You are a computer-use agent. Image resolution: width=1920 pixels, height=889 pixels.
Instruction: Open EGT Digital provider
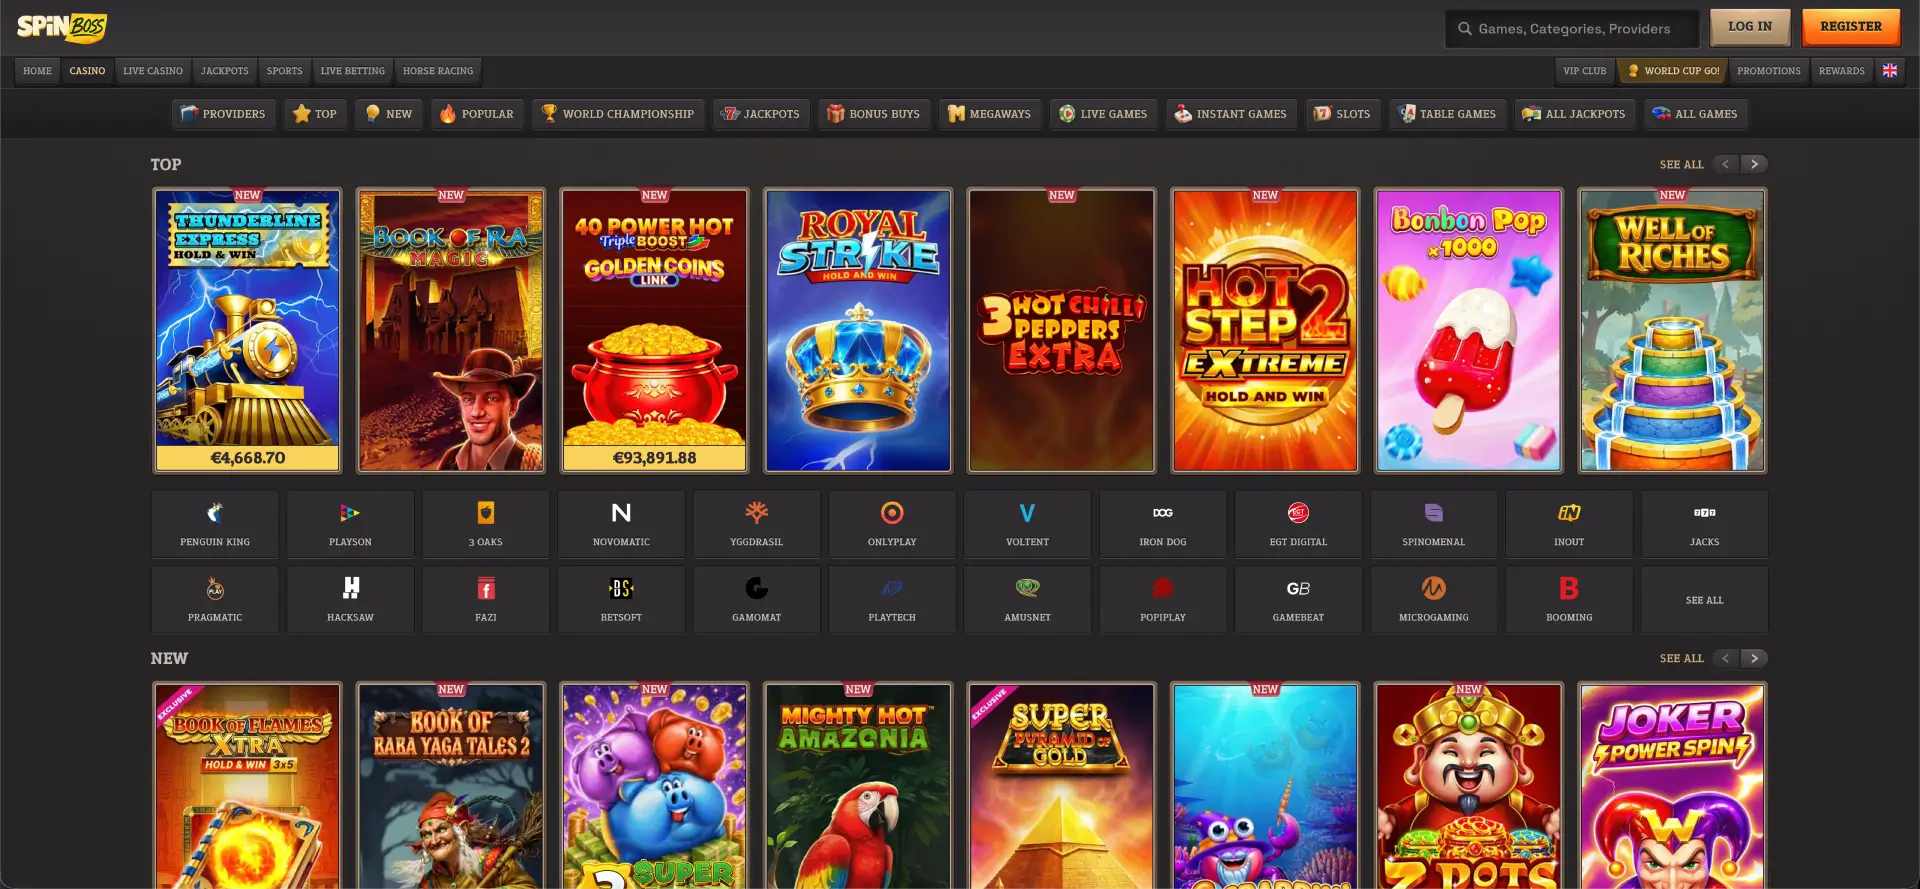(x=1299, y=524)
